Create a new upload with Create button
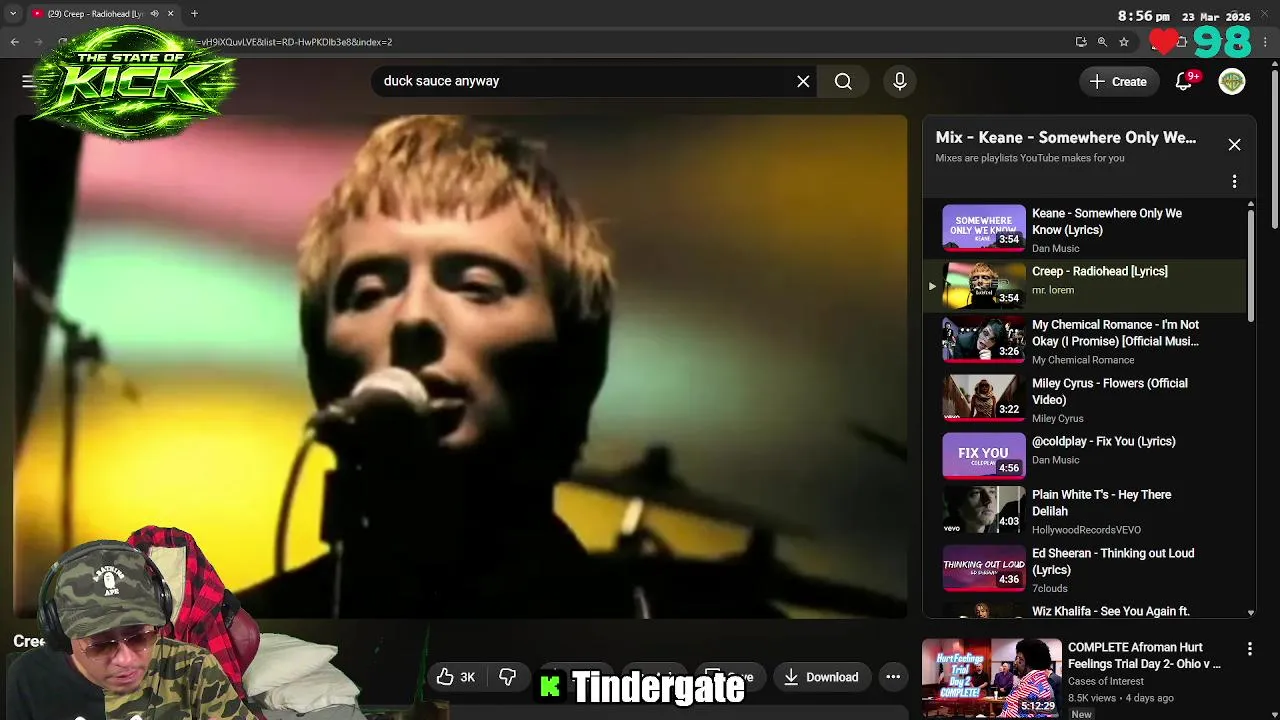Image resolution: width=1280 pixels, height=720 pixels. click(1119, 81)
